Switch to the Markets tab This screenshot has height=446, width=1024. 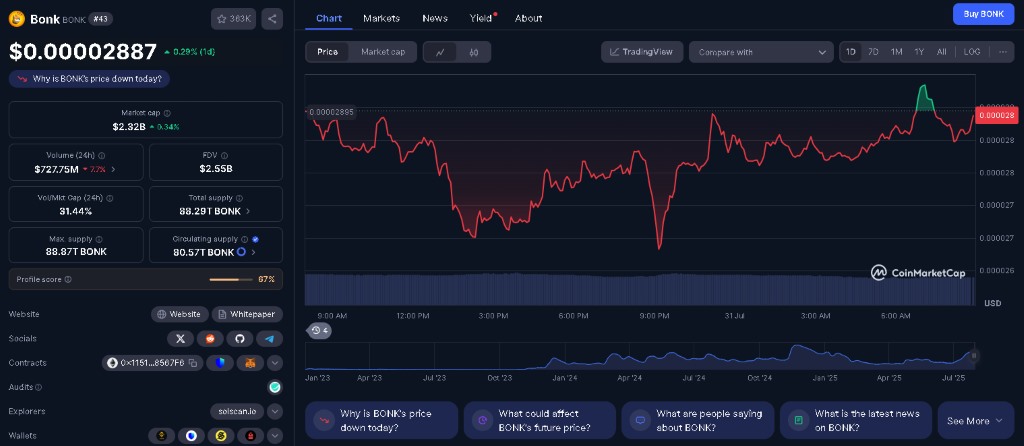click(381, 18)
